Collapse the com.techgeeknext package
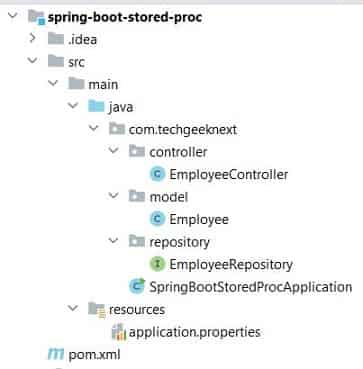Image resolution: width=363 pixels, height=369 pixels. click(x=94, y=128)
